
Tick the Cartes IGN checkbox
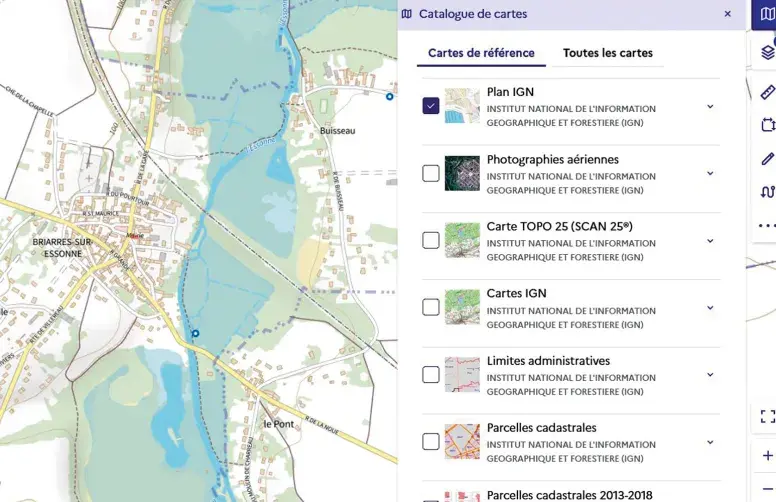point(431,307)
